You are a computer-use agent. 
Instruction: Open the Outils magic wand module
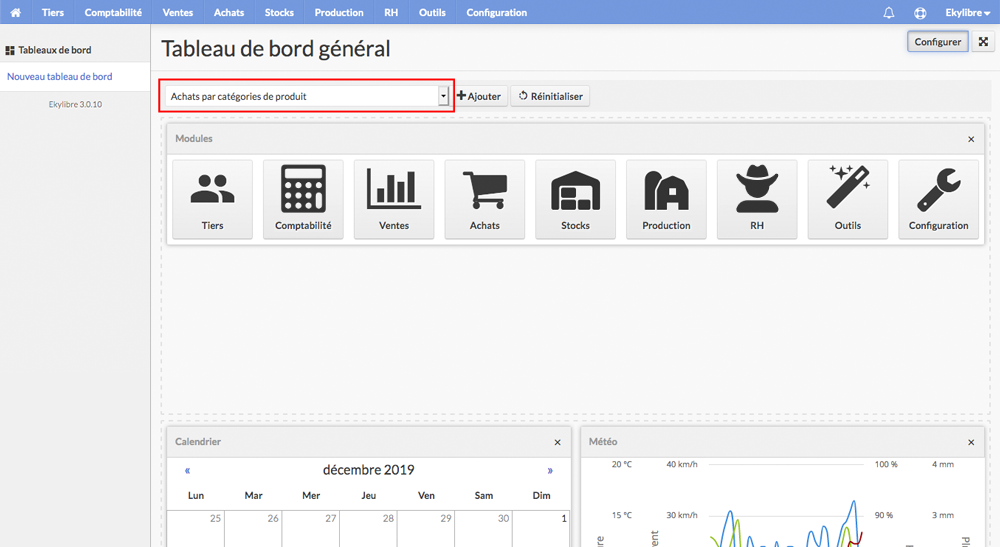[848, 200]
